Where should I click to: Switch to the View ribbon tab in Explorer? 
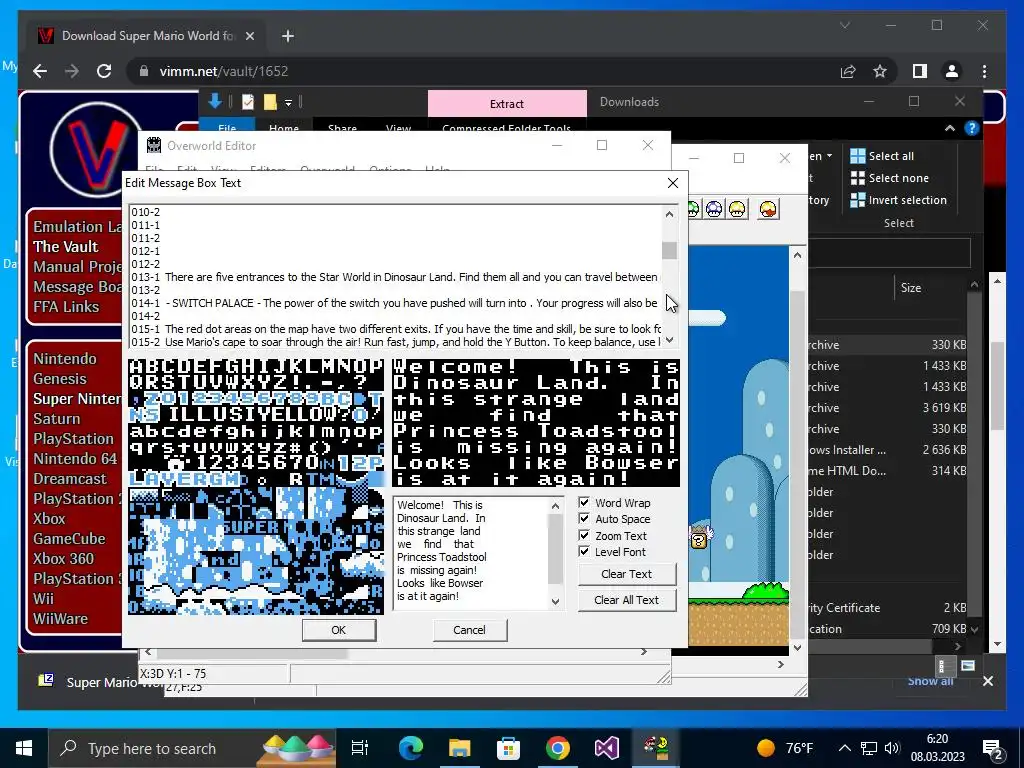398,127
